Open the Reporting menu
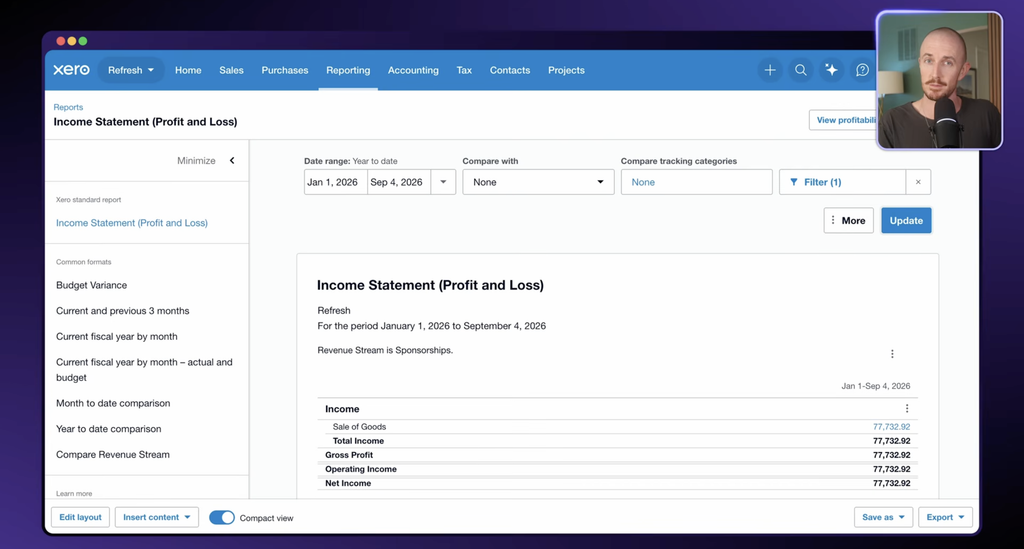1024x549 pixels. point(348,70)
